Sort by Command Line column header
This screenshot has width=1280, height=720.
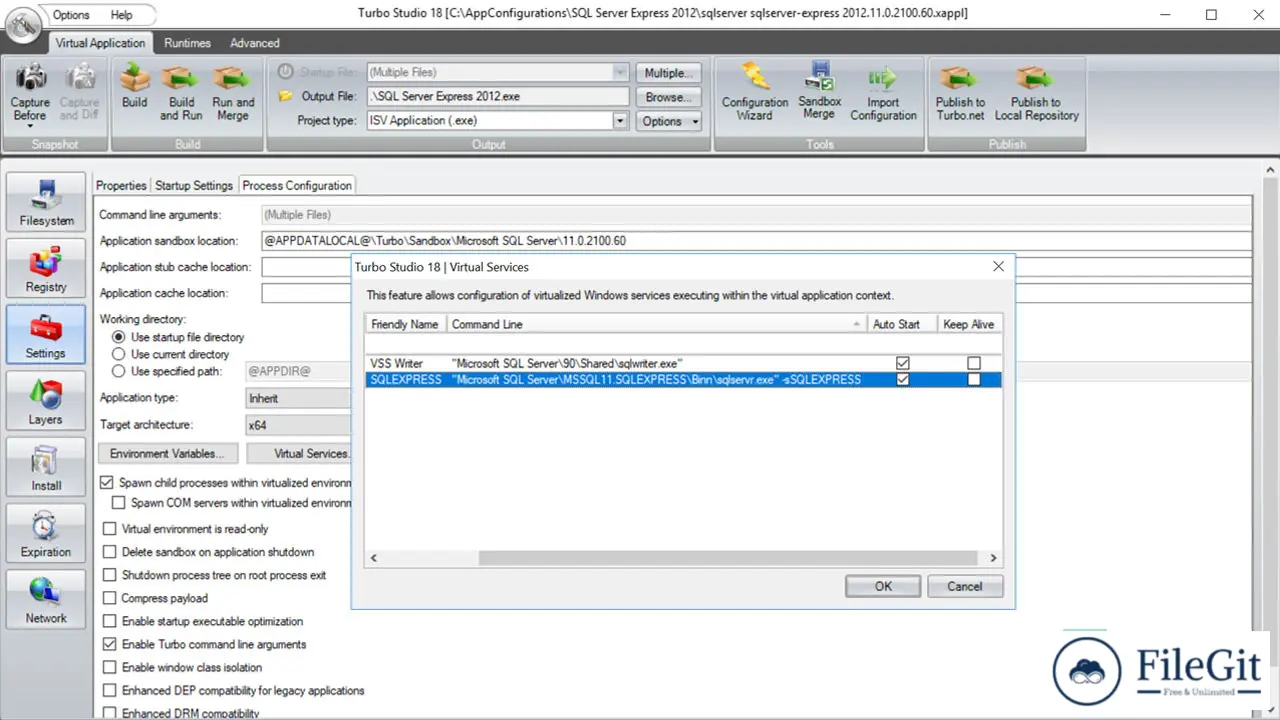[656, 324]
